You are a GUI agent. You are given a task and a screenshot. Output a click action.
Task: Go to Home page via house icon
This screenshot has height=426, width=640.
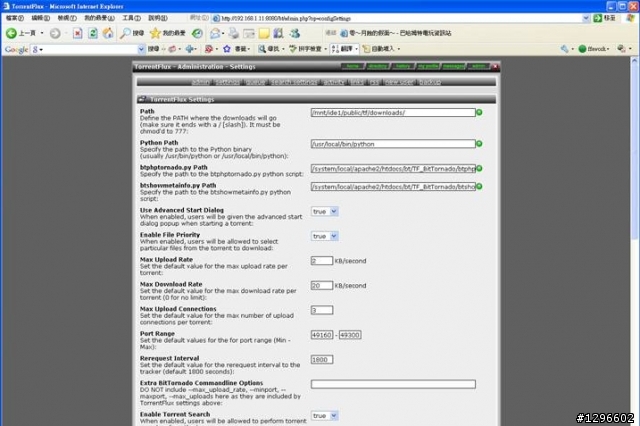[x=108, y=33]
